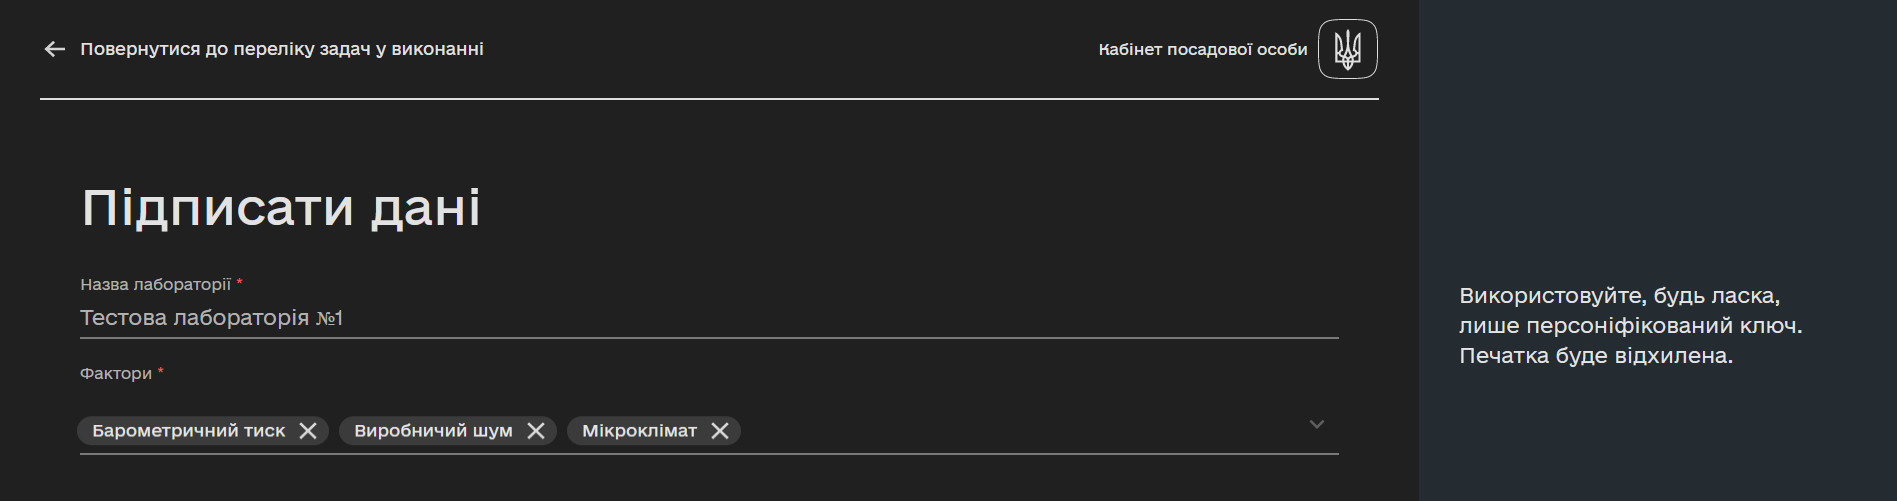Select the Мікроклімат chip label
This screenshot has height=501, width=1897.
(x=639, y=431)
